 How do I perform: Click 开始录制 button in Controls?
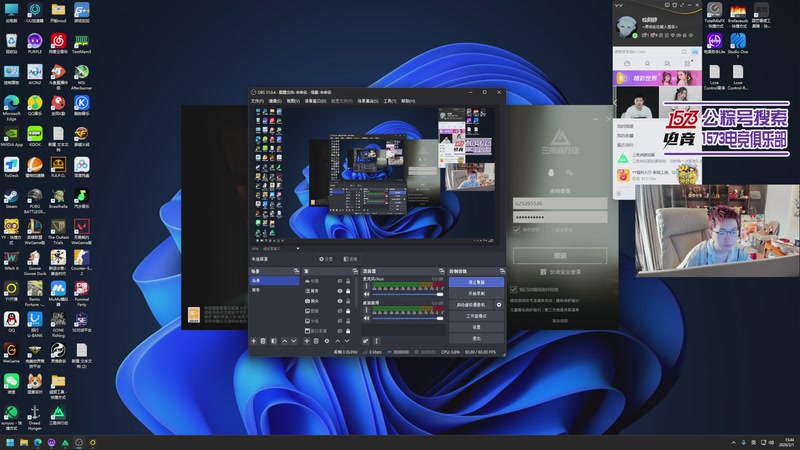(x=477, y=293)
